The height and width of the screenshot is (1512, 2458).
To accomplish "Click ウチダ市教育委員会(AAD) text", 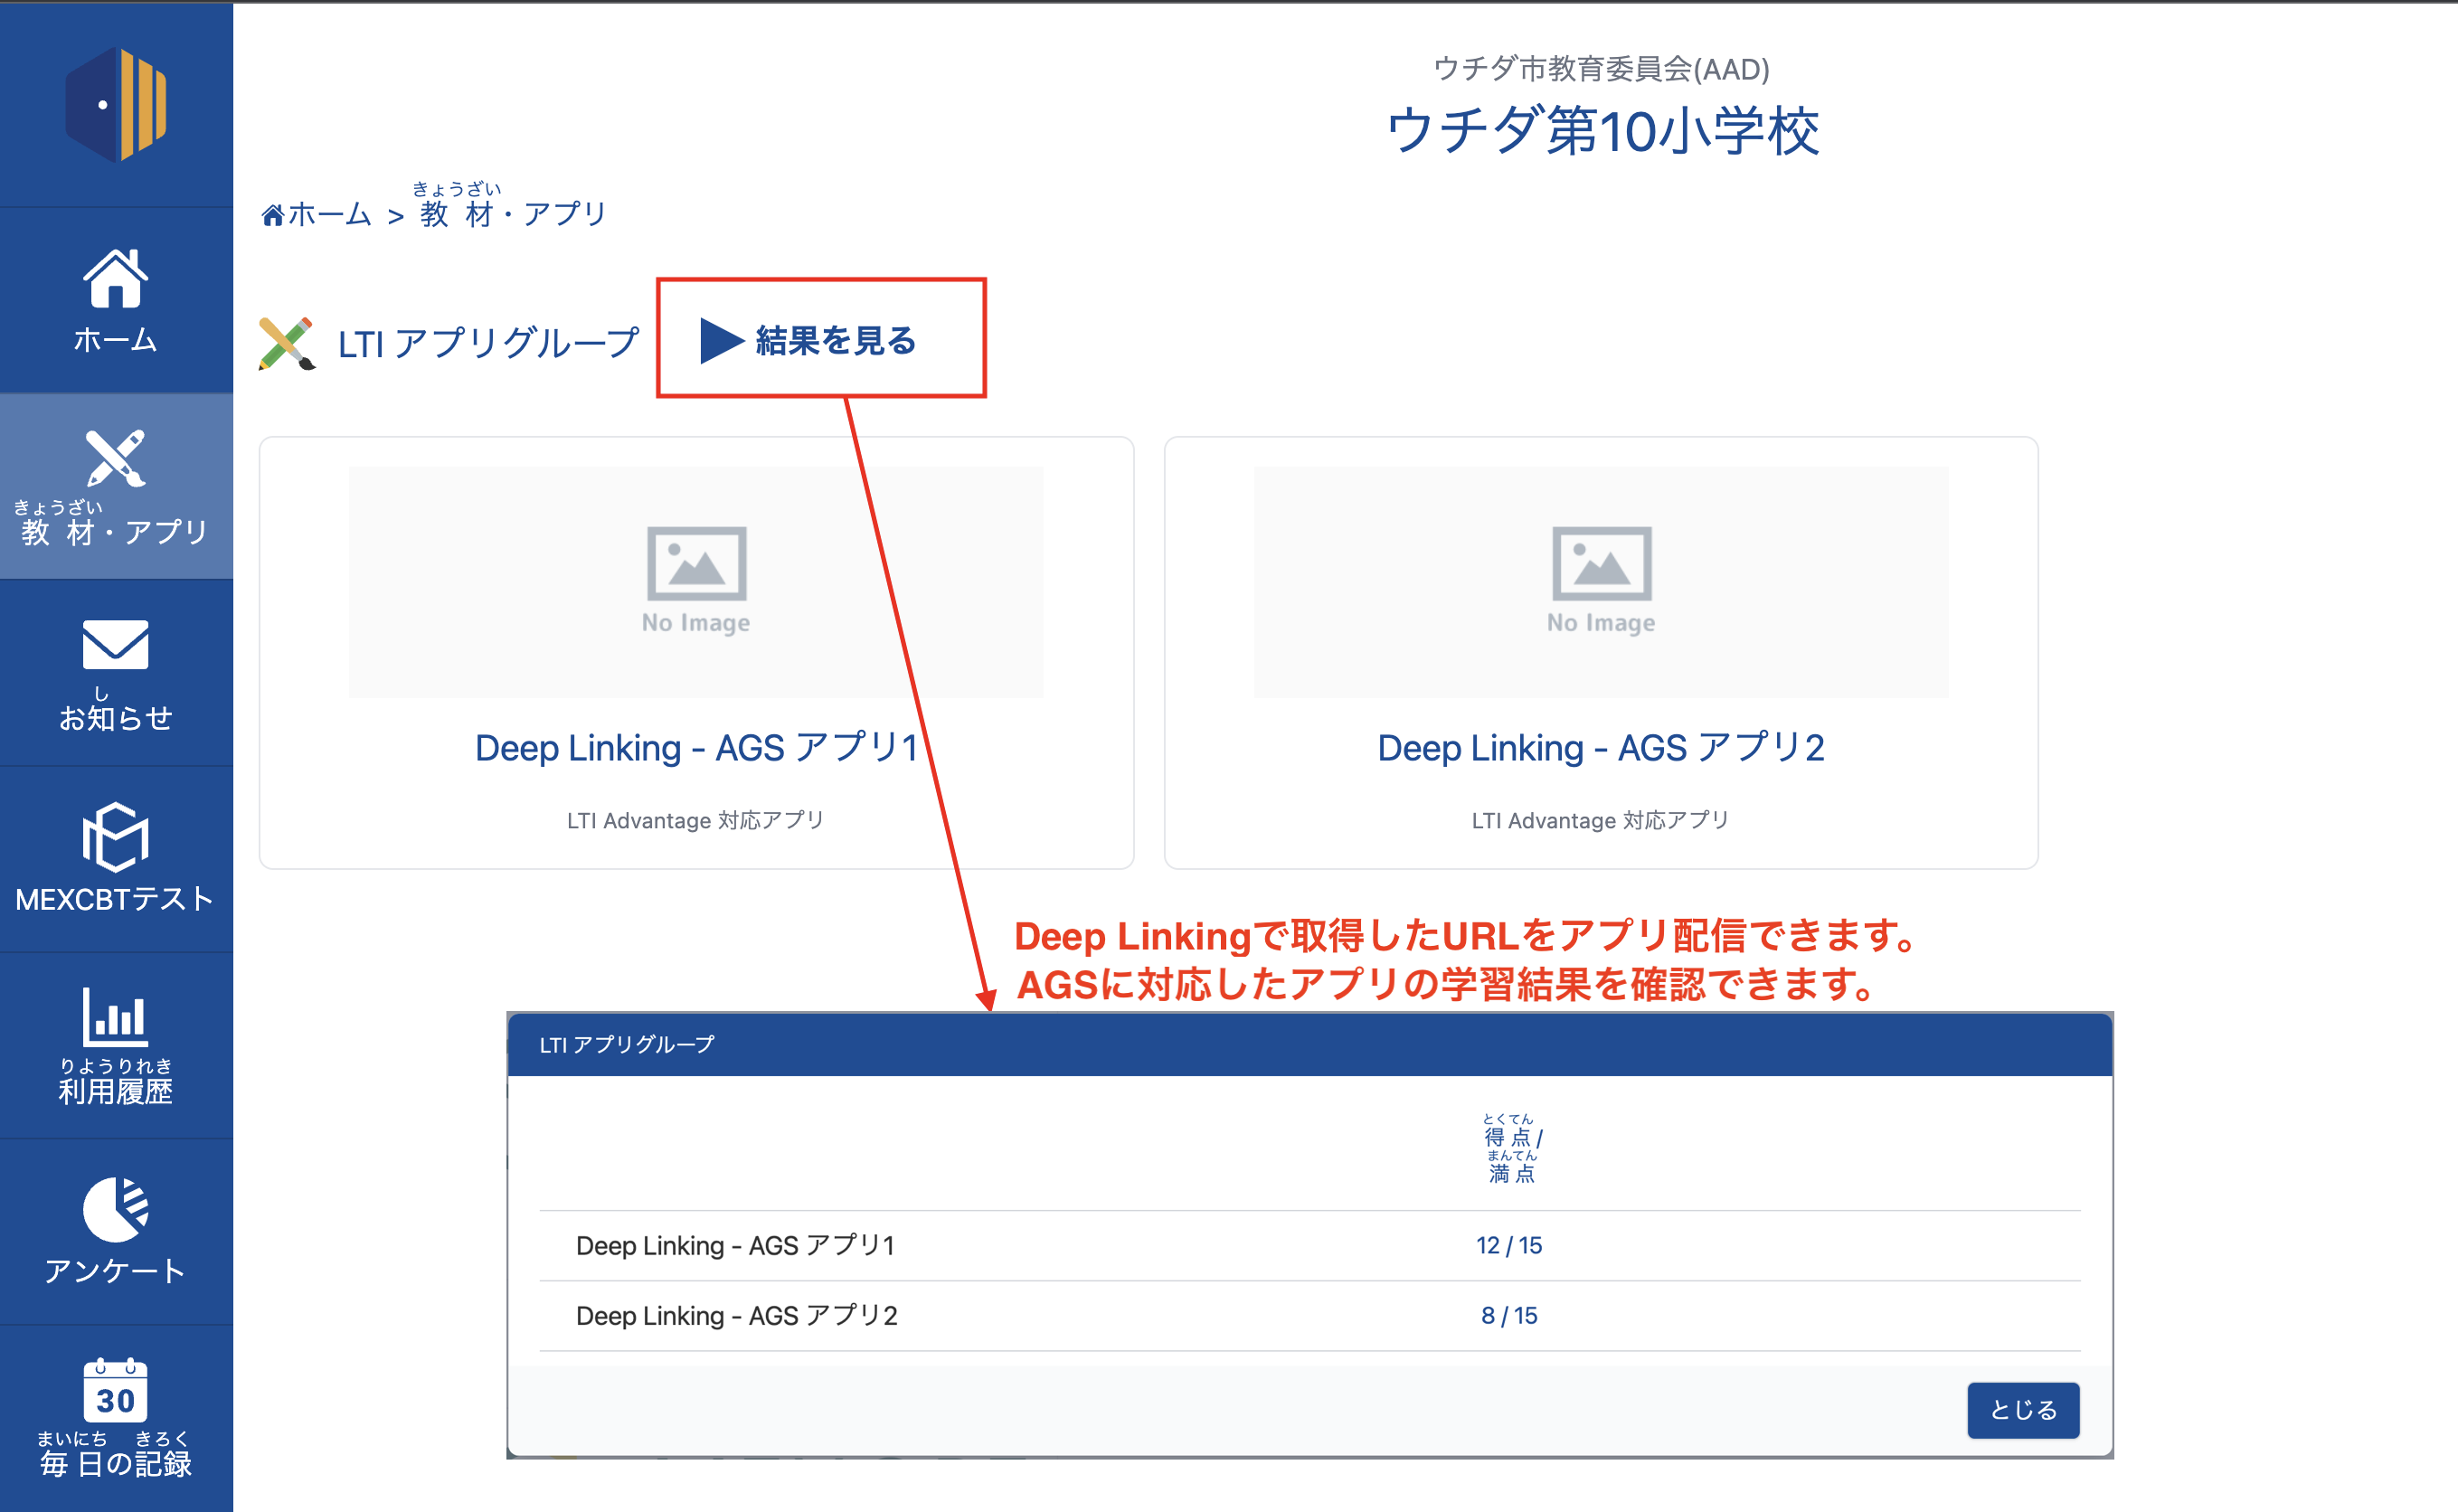I will (x=1602, y=69).
